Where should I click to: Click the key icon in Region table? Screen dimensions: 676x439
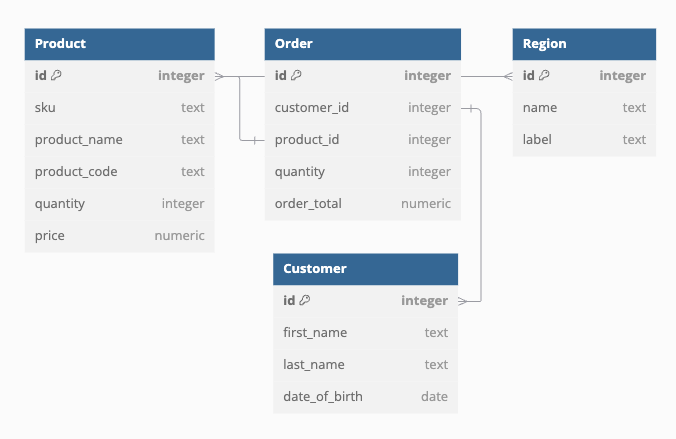point(544,76)
